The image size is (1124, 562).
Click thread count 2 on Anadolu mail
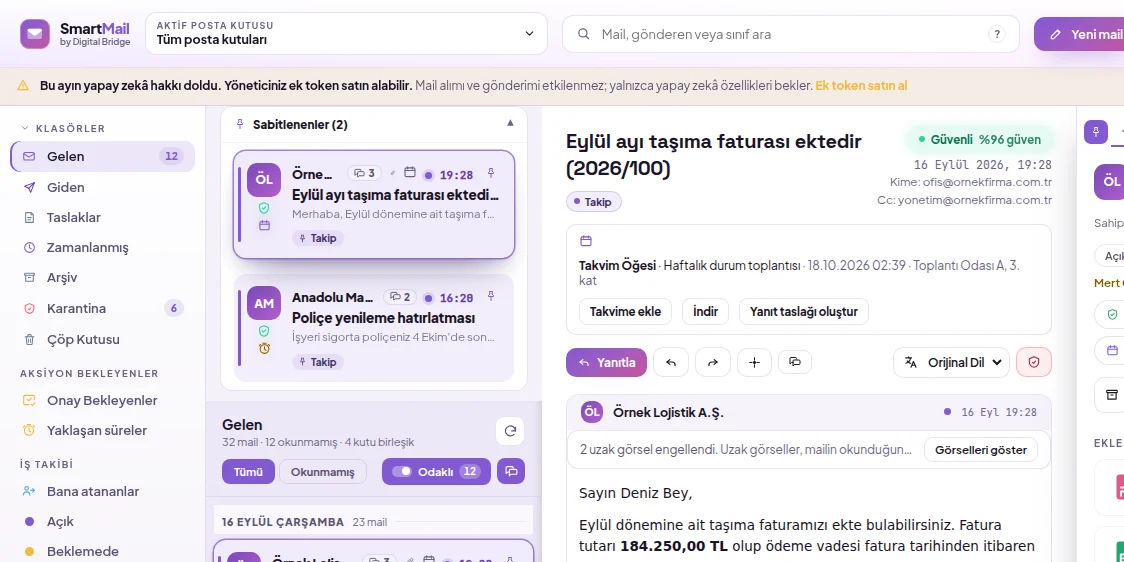click(400, 297)
